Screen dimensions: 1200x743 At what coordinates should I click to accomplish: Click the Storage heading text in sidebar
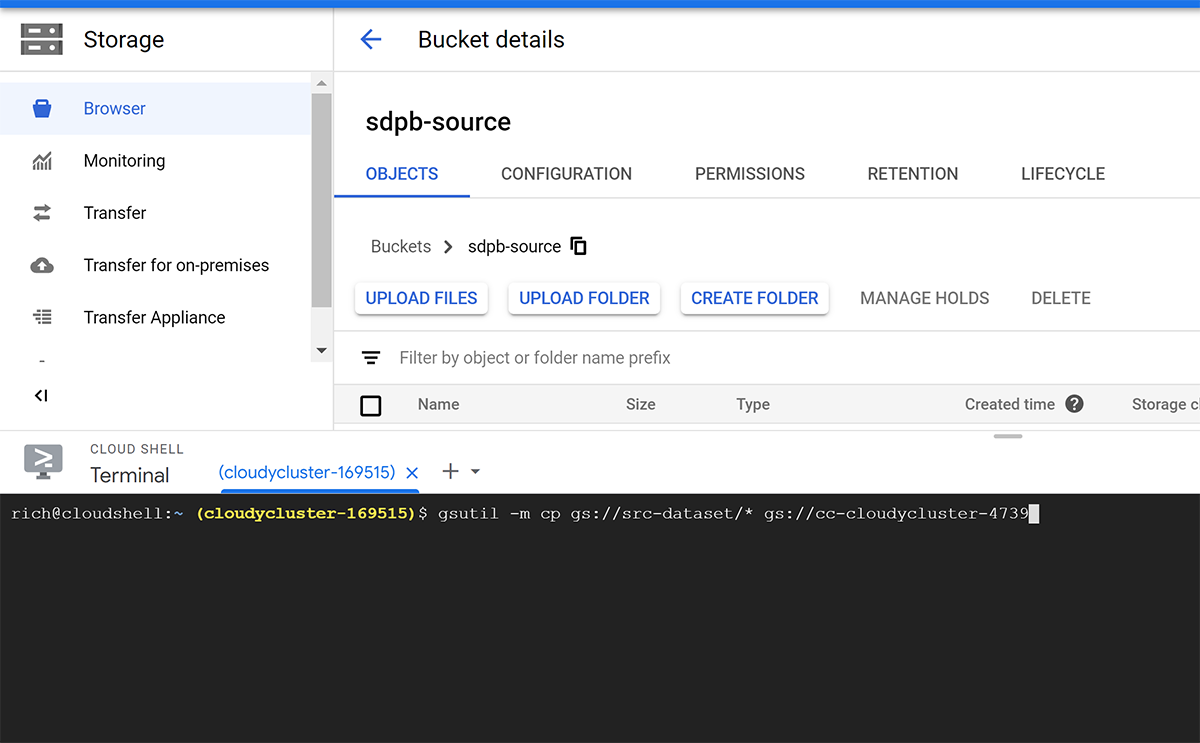[x=124, y=40]
